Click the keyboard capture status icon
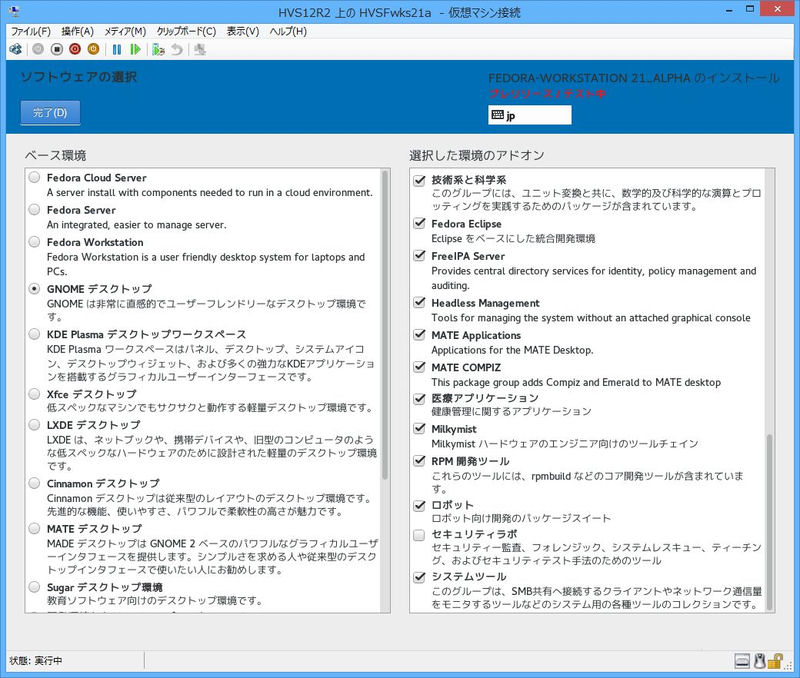The height and width of the screenshot is (678, 800). [x=742, y=661]
